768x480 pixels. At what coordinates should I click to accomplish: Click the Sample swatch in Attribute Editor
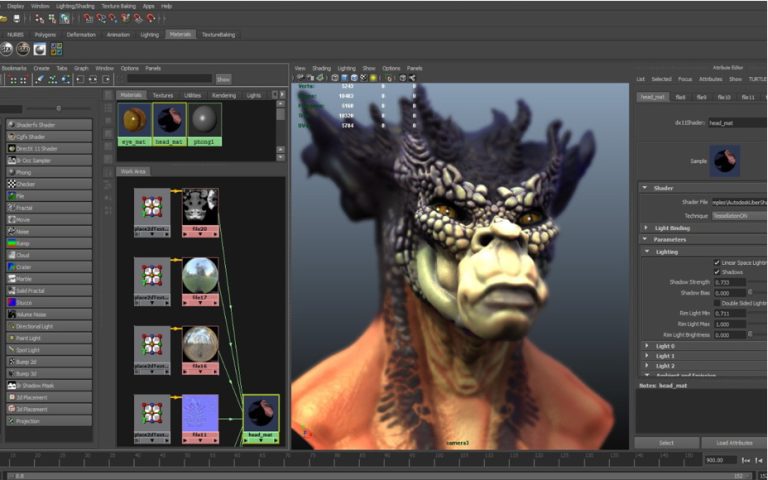724,161
